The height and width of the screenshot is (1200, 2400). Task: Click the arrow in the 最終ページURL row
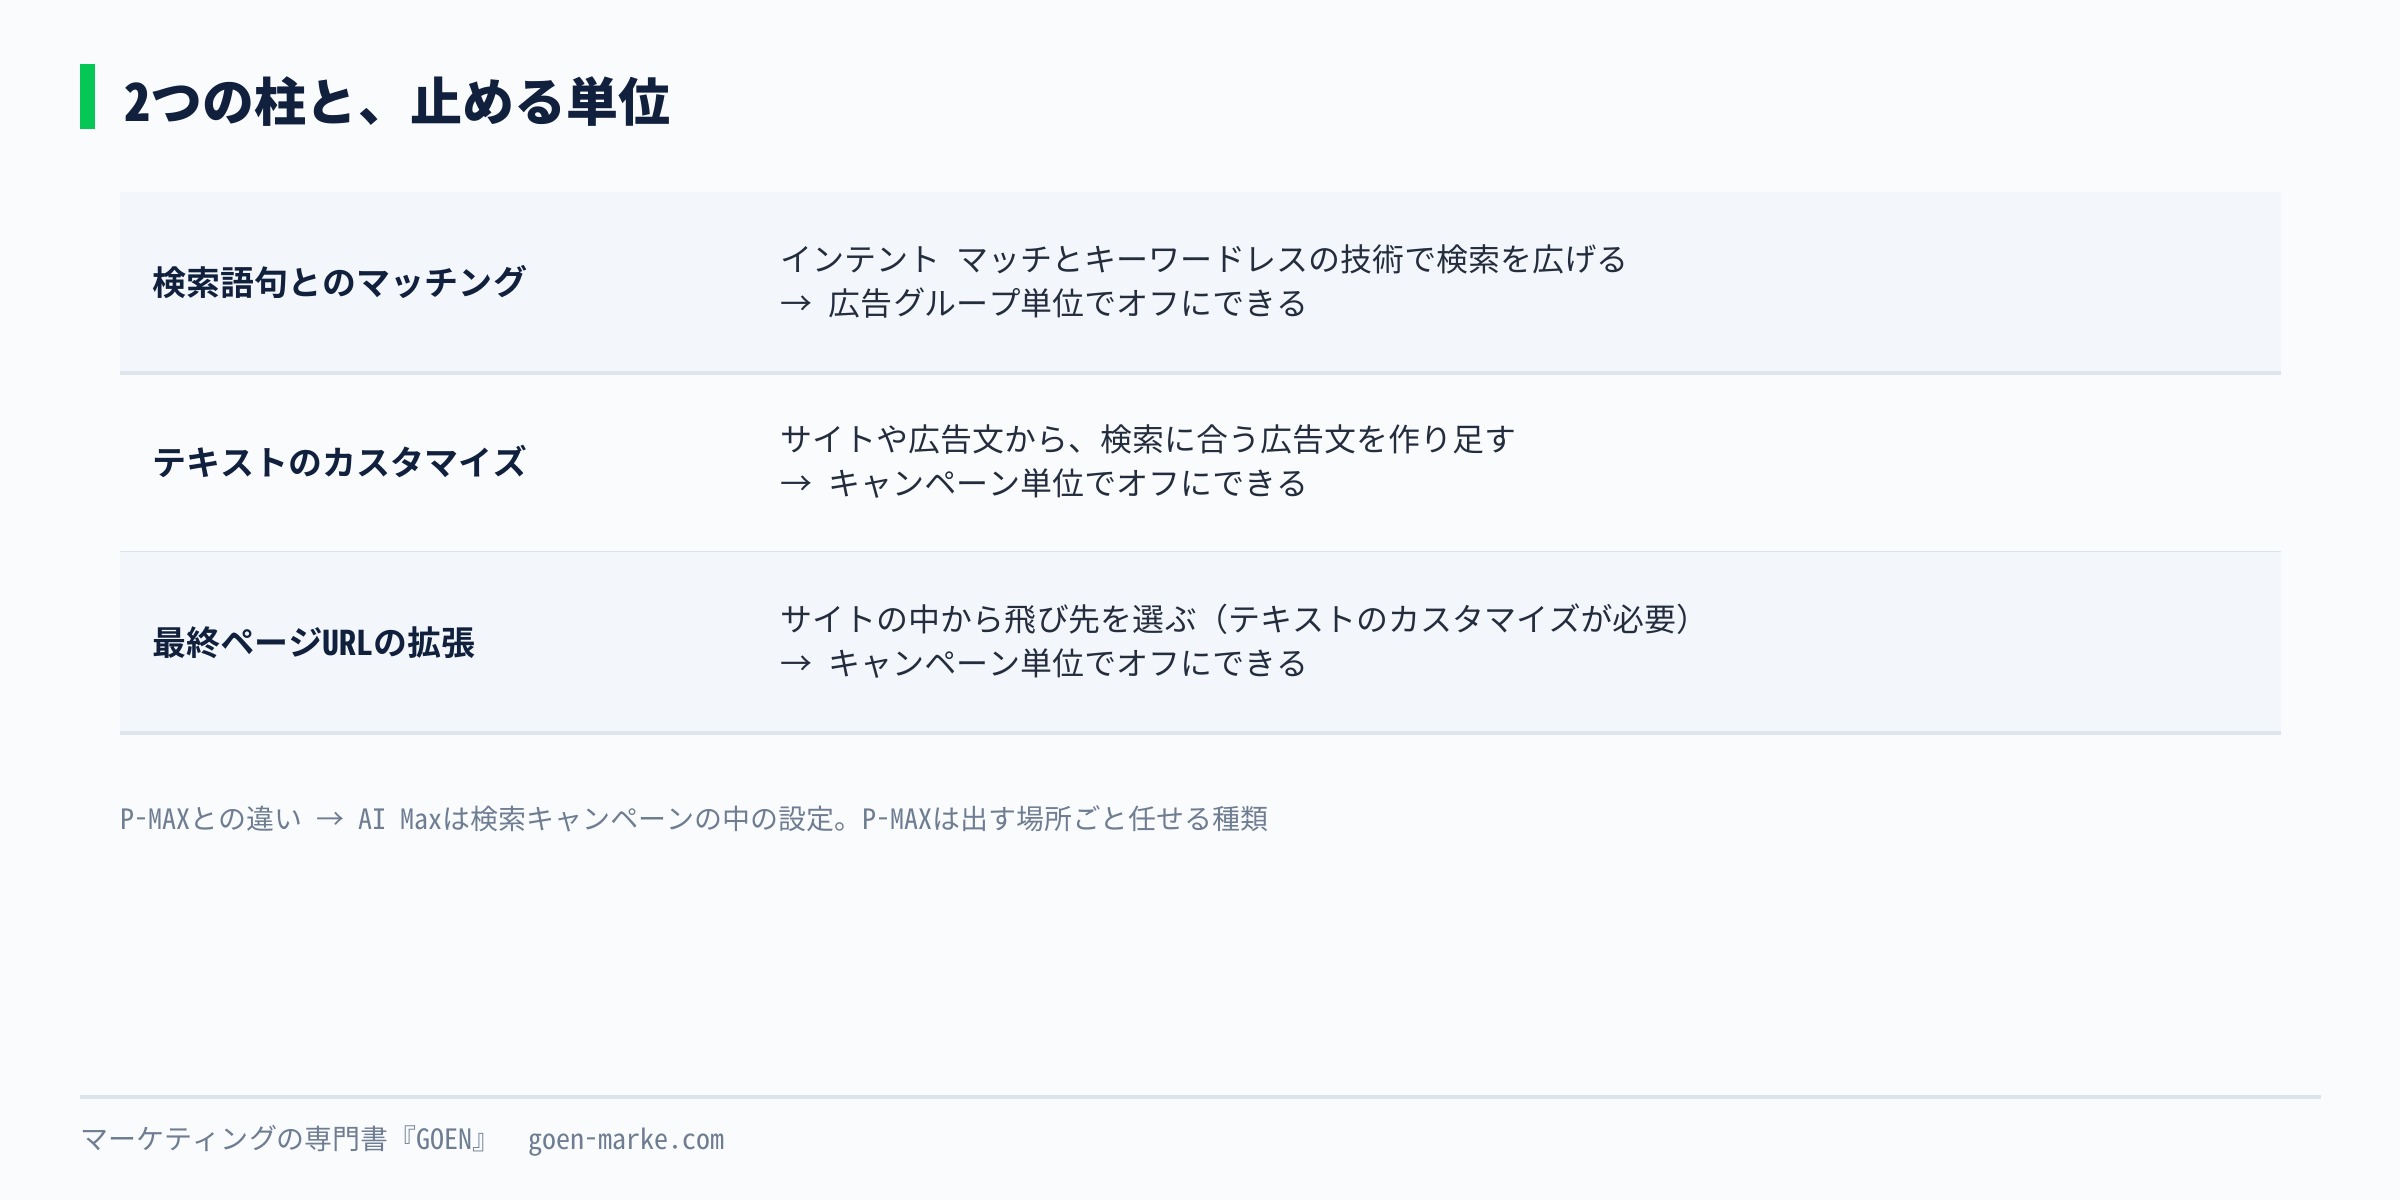pos(796,663)
